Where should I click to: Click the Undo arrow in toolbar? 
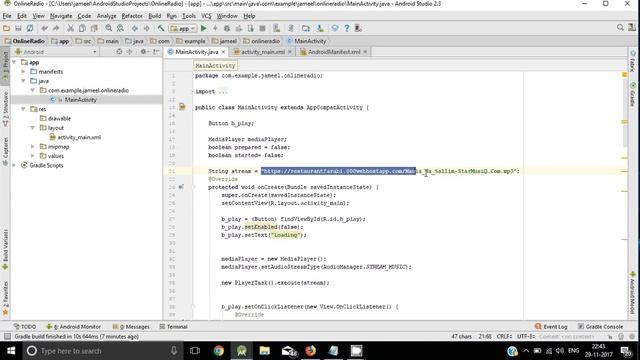click(44, 28)
